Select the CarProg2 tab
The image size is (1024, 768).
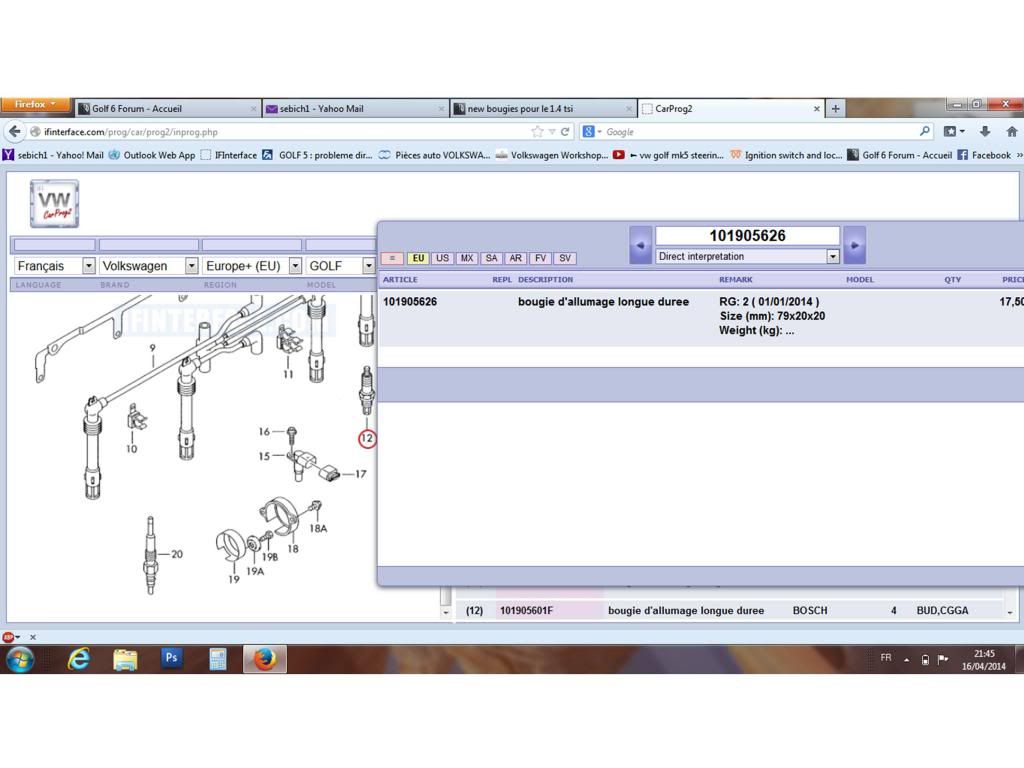tap(731, 108)
